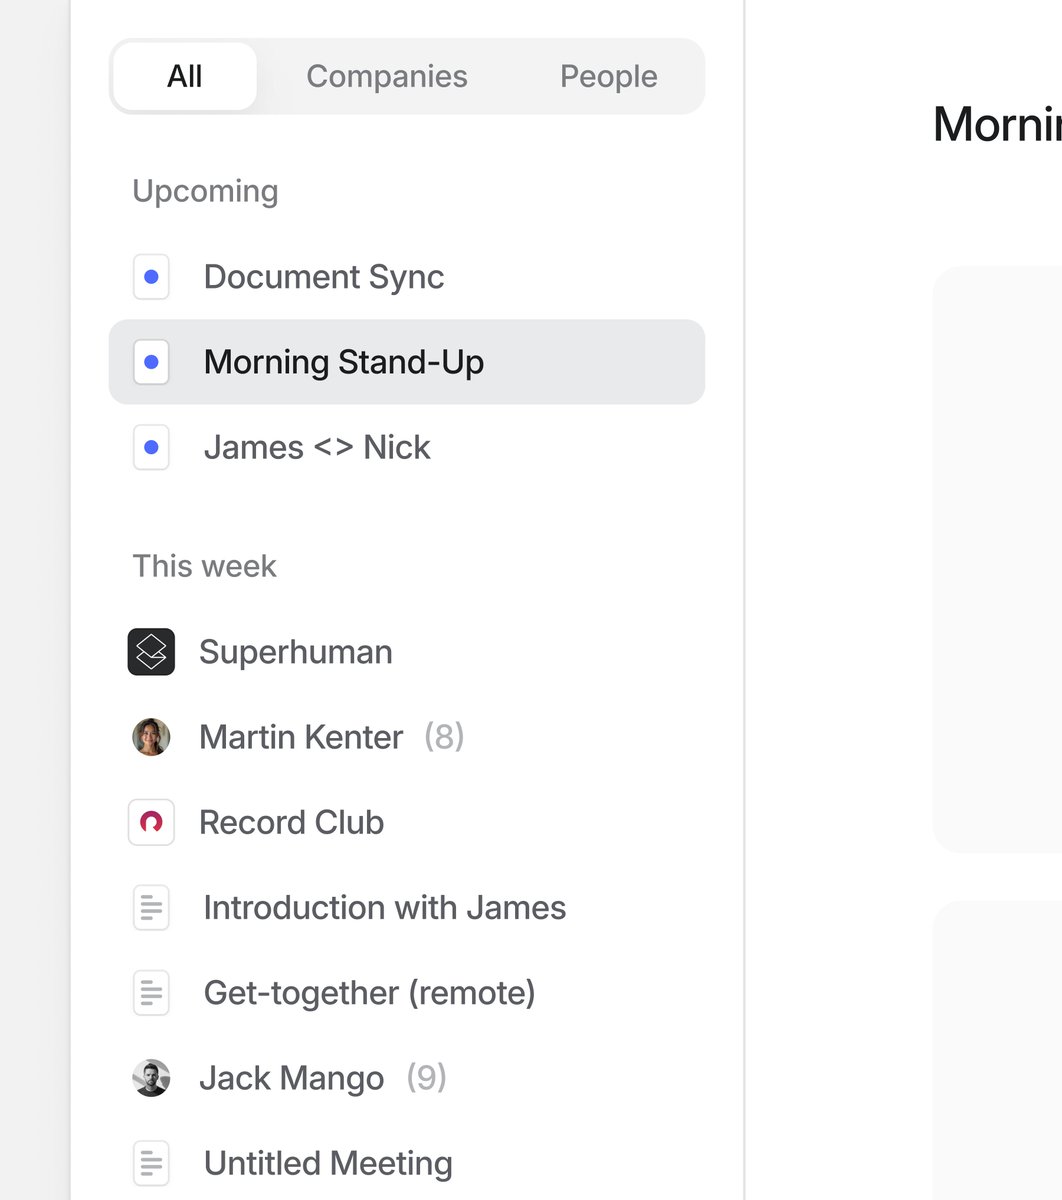Click the Get-together (remote) document icon
The height and width of the screenshot is (1200, 1062).
coord(151,993)
